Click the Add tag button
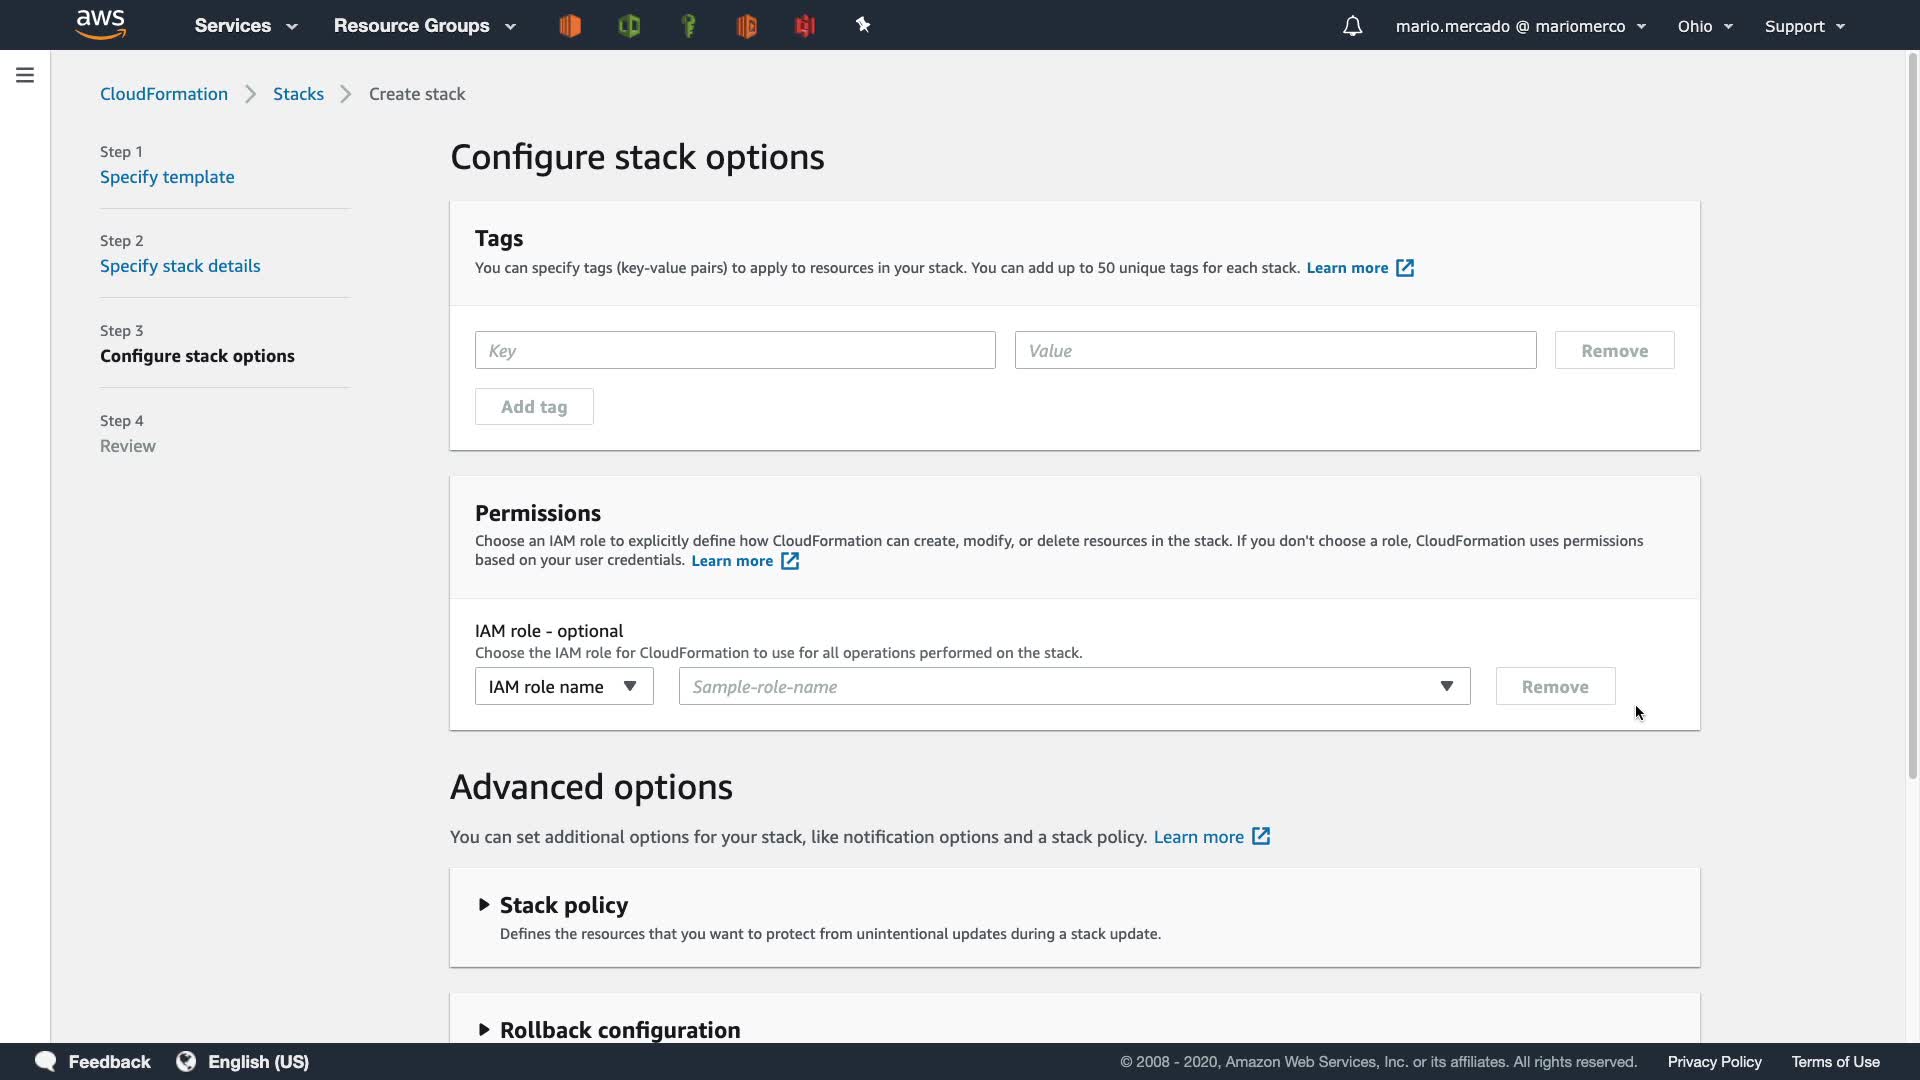1920x1080 pixels. pos(534,407)
